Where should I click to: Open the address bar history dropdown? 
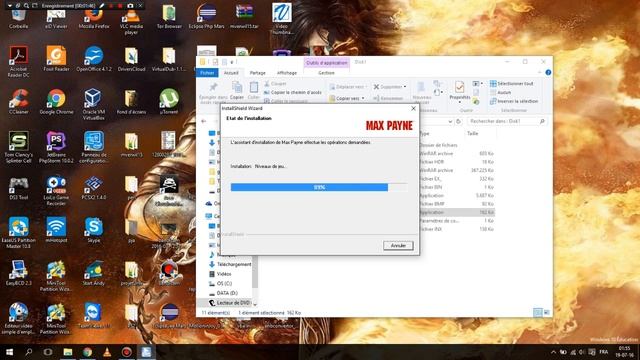coord(450,122)
